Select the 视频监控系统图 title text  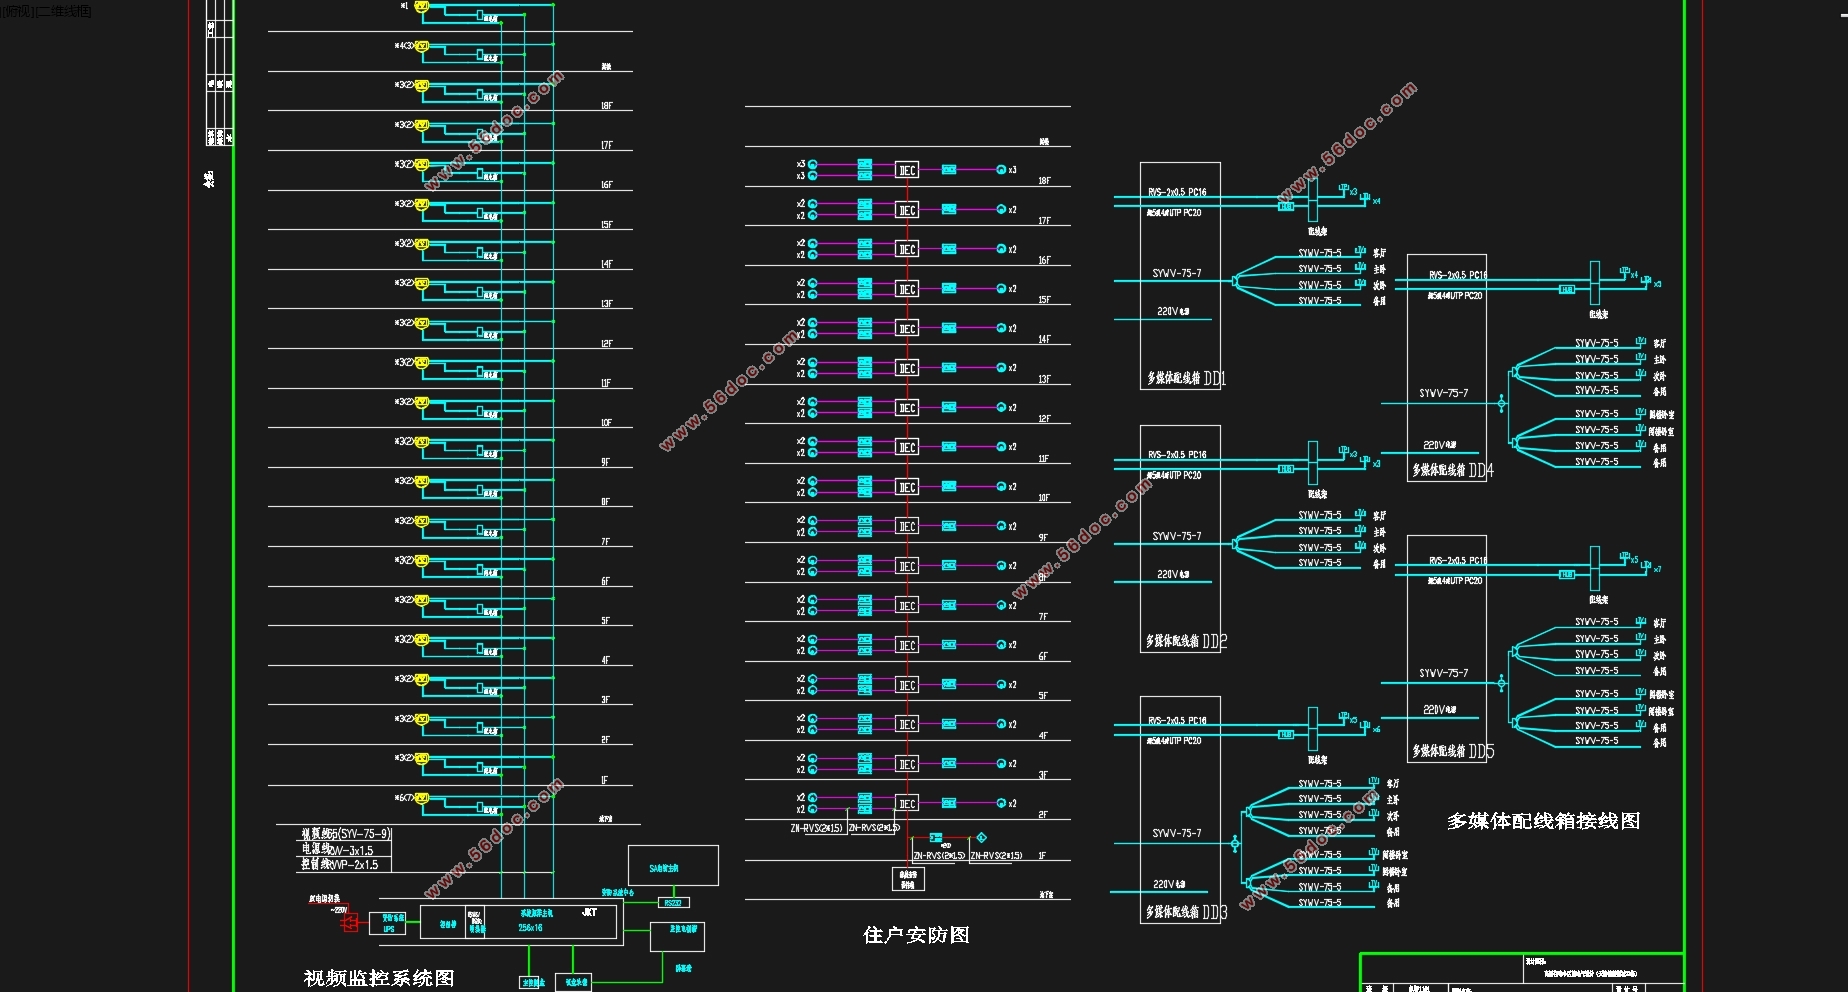tap(379, 978)
